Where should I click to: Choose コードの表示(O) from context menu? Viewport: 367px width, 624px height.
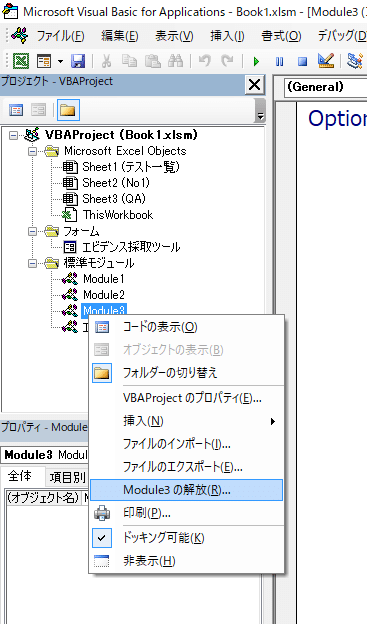(186, 327)
